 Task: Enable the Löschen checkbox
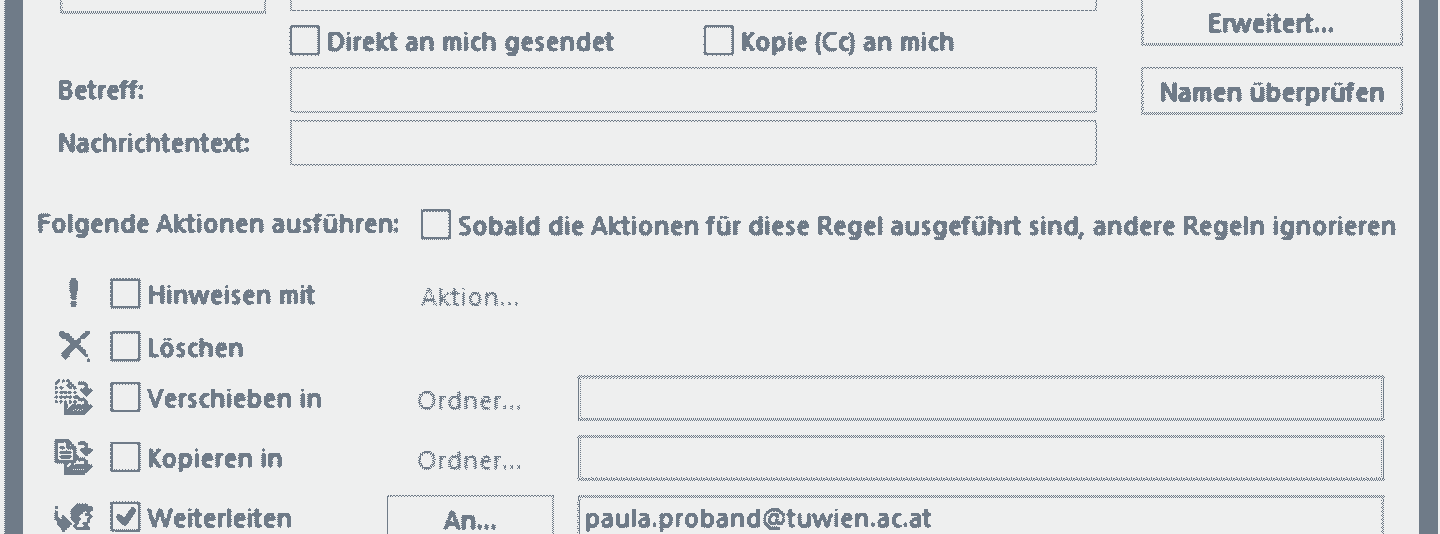(x=125, y=347)
